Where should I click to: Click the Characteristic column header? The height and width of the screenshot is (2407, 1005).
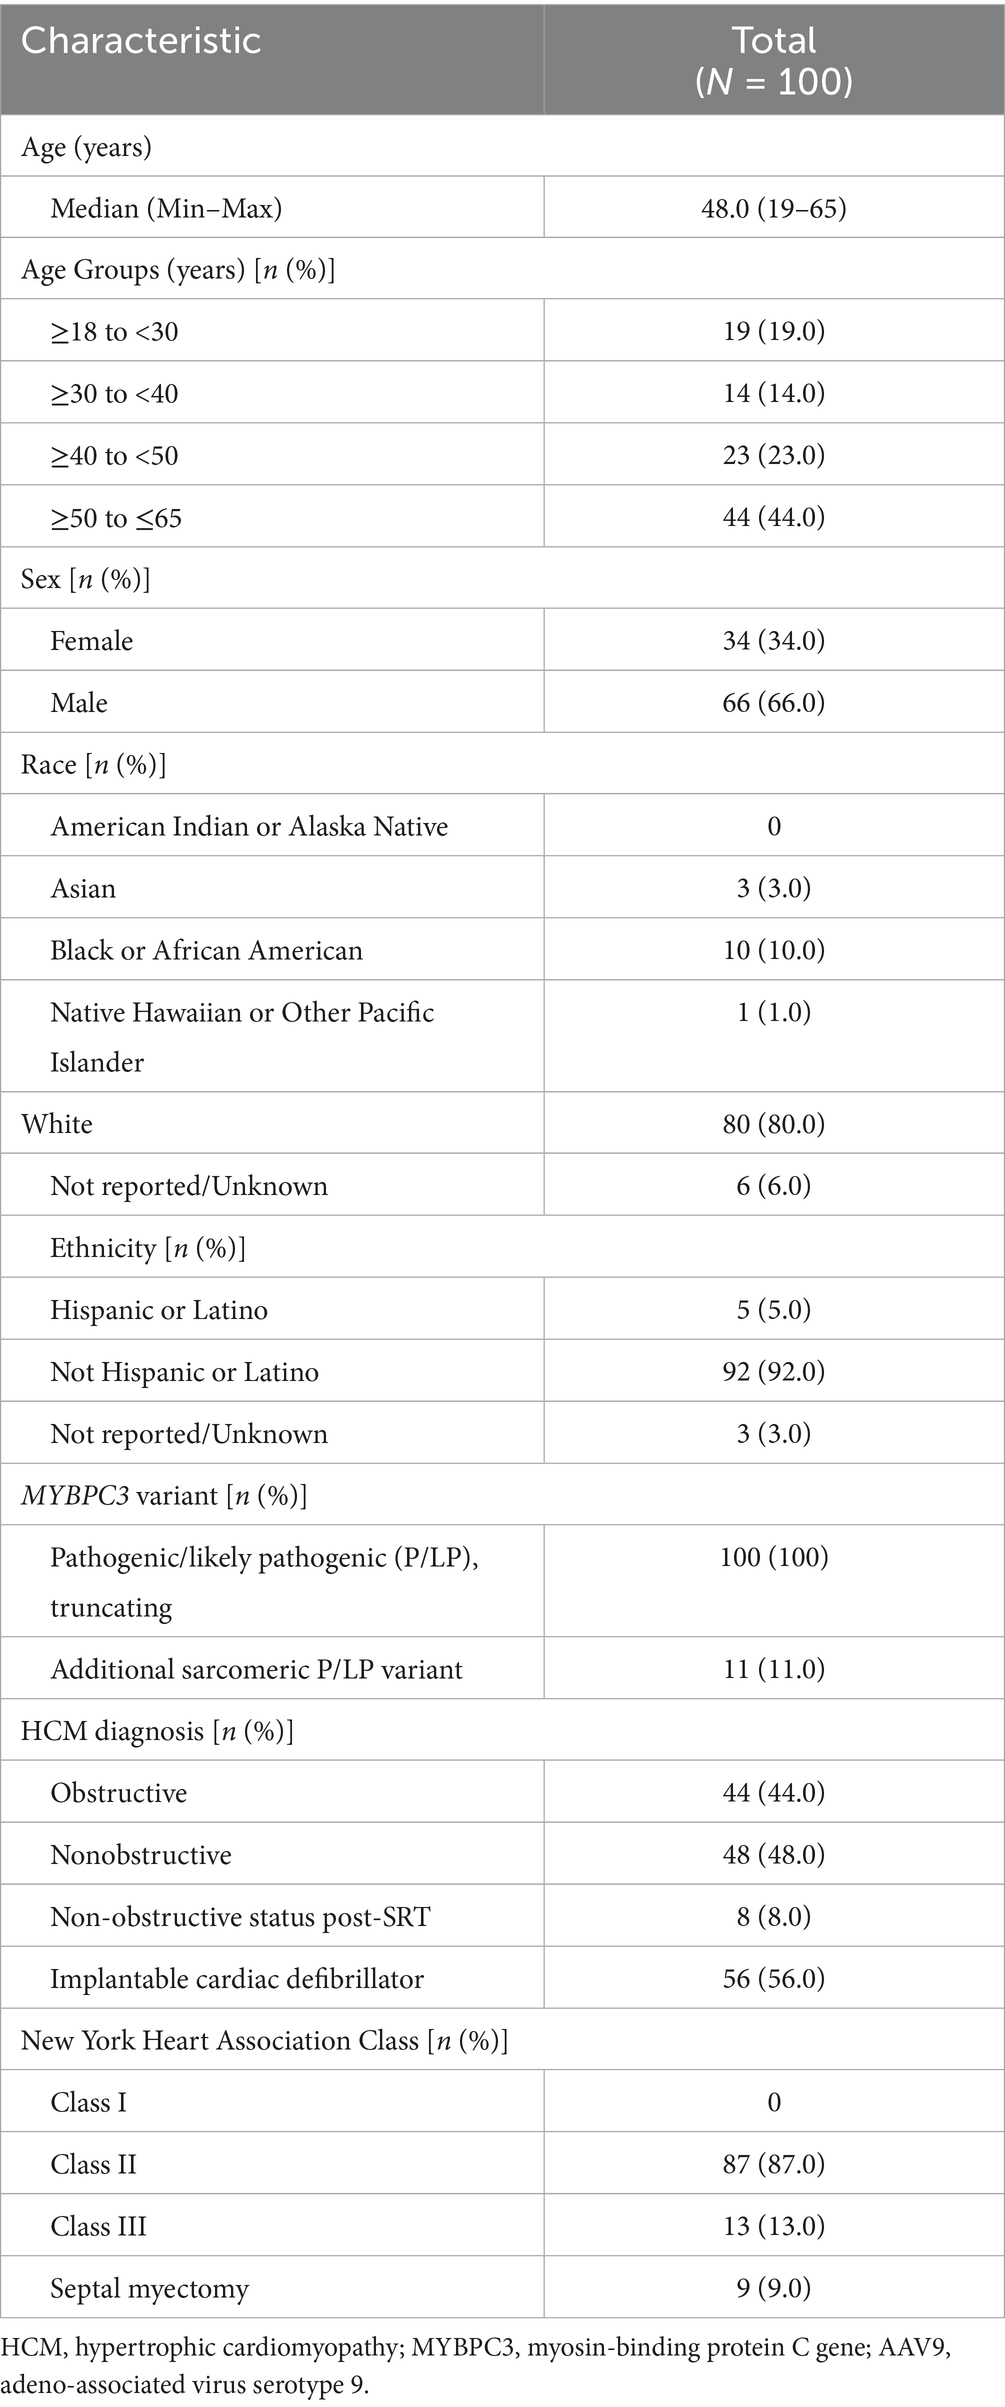point(141,41)
